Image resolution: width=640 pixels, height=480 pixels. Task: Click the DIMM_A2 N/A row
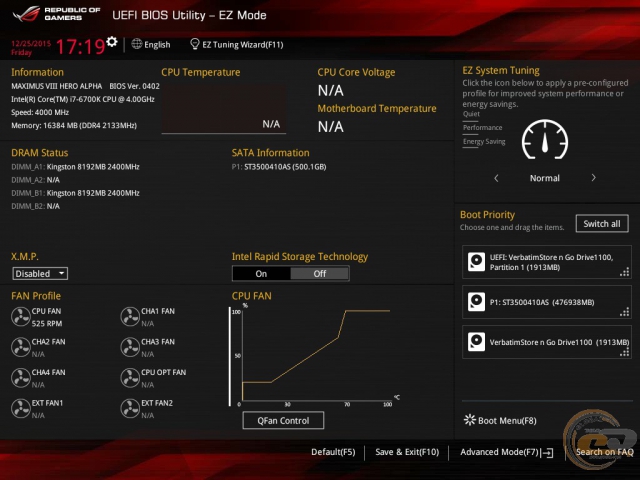click(36, 180)
